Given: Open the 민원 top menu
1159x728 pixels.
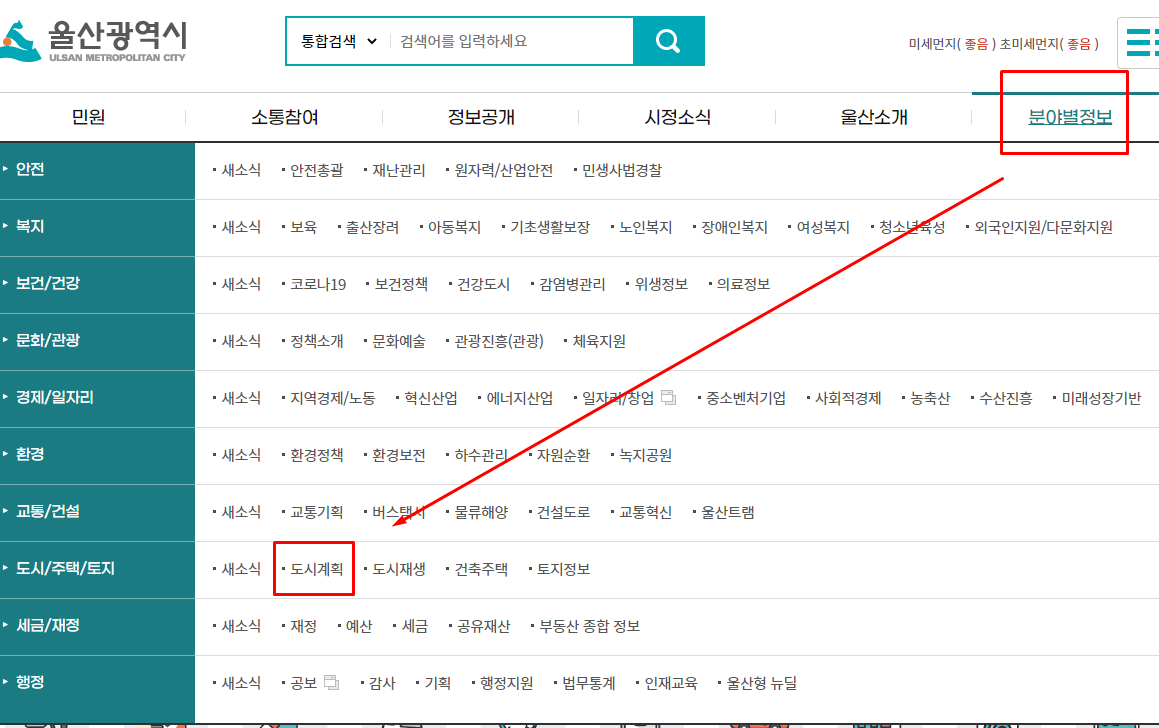Looking at the screenshot, I should point(89,117).
